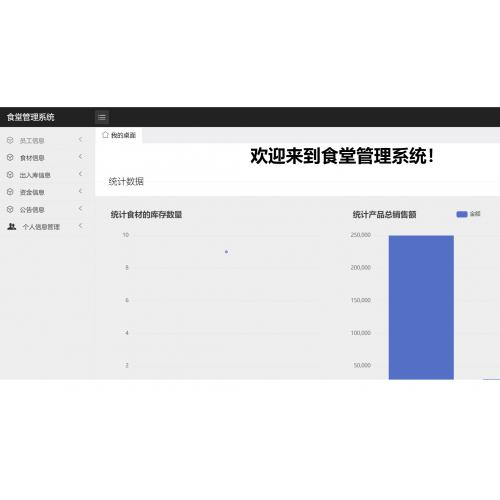Click the blue sales bar in chart
500x500 pixels.
[421, 307]
